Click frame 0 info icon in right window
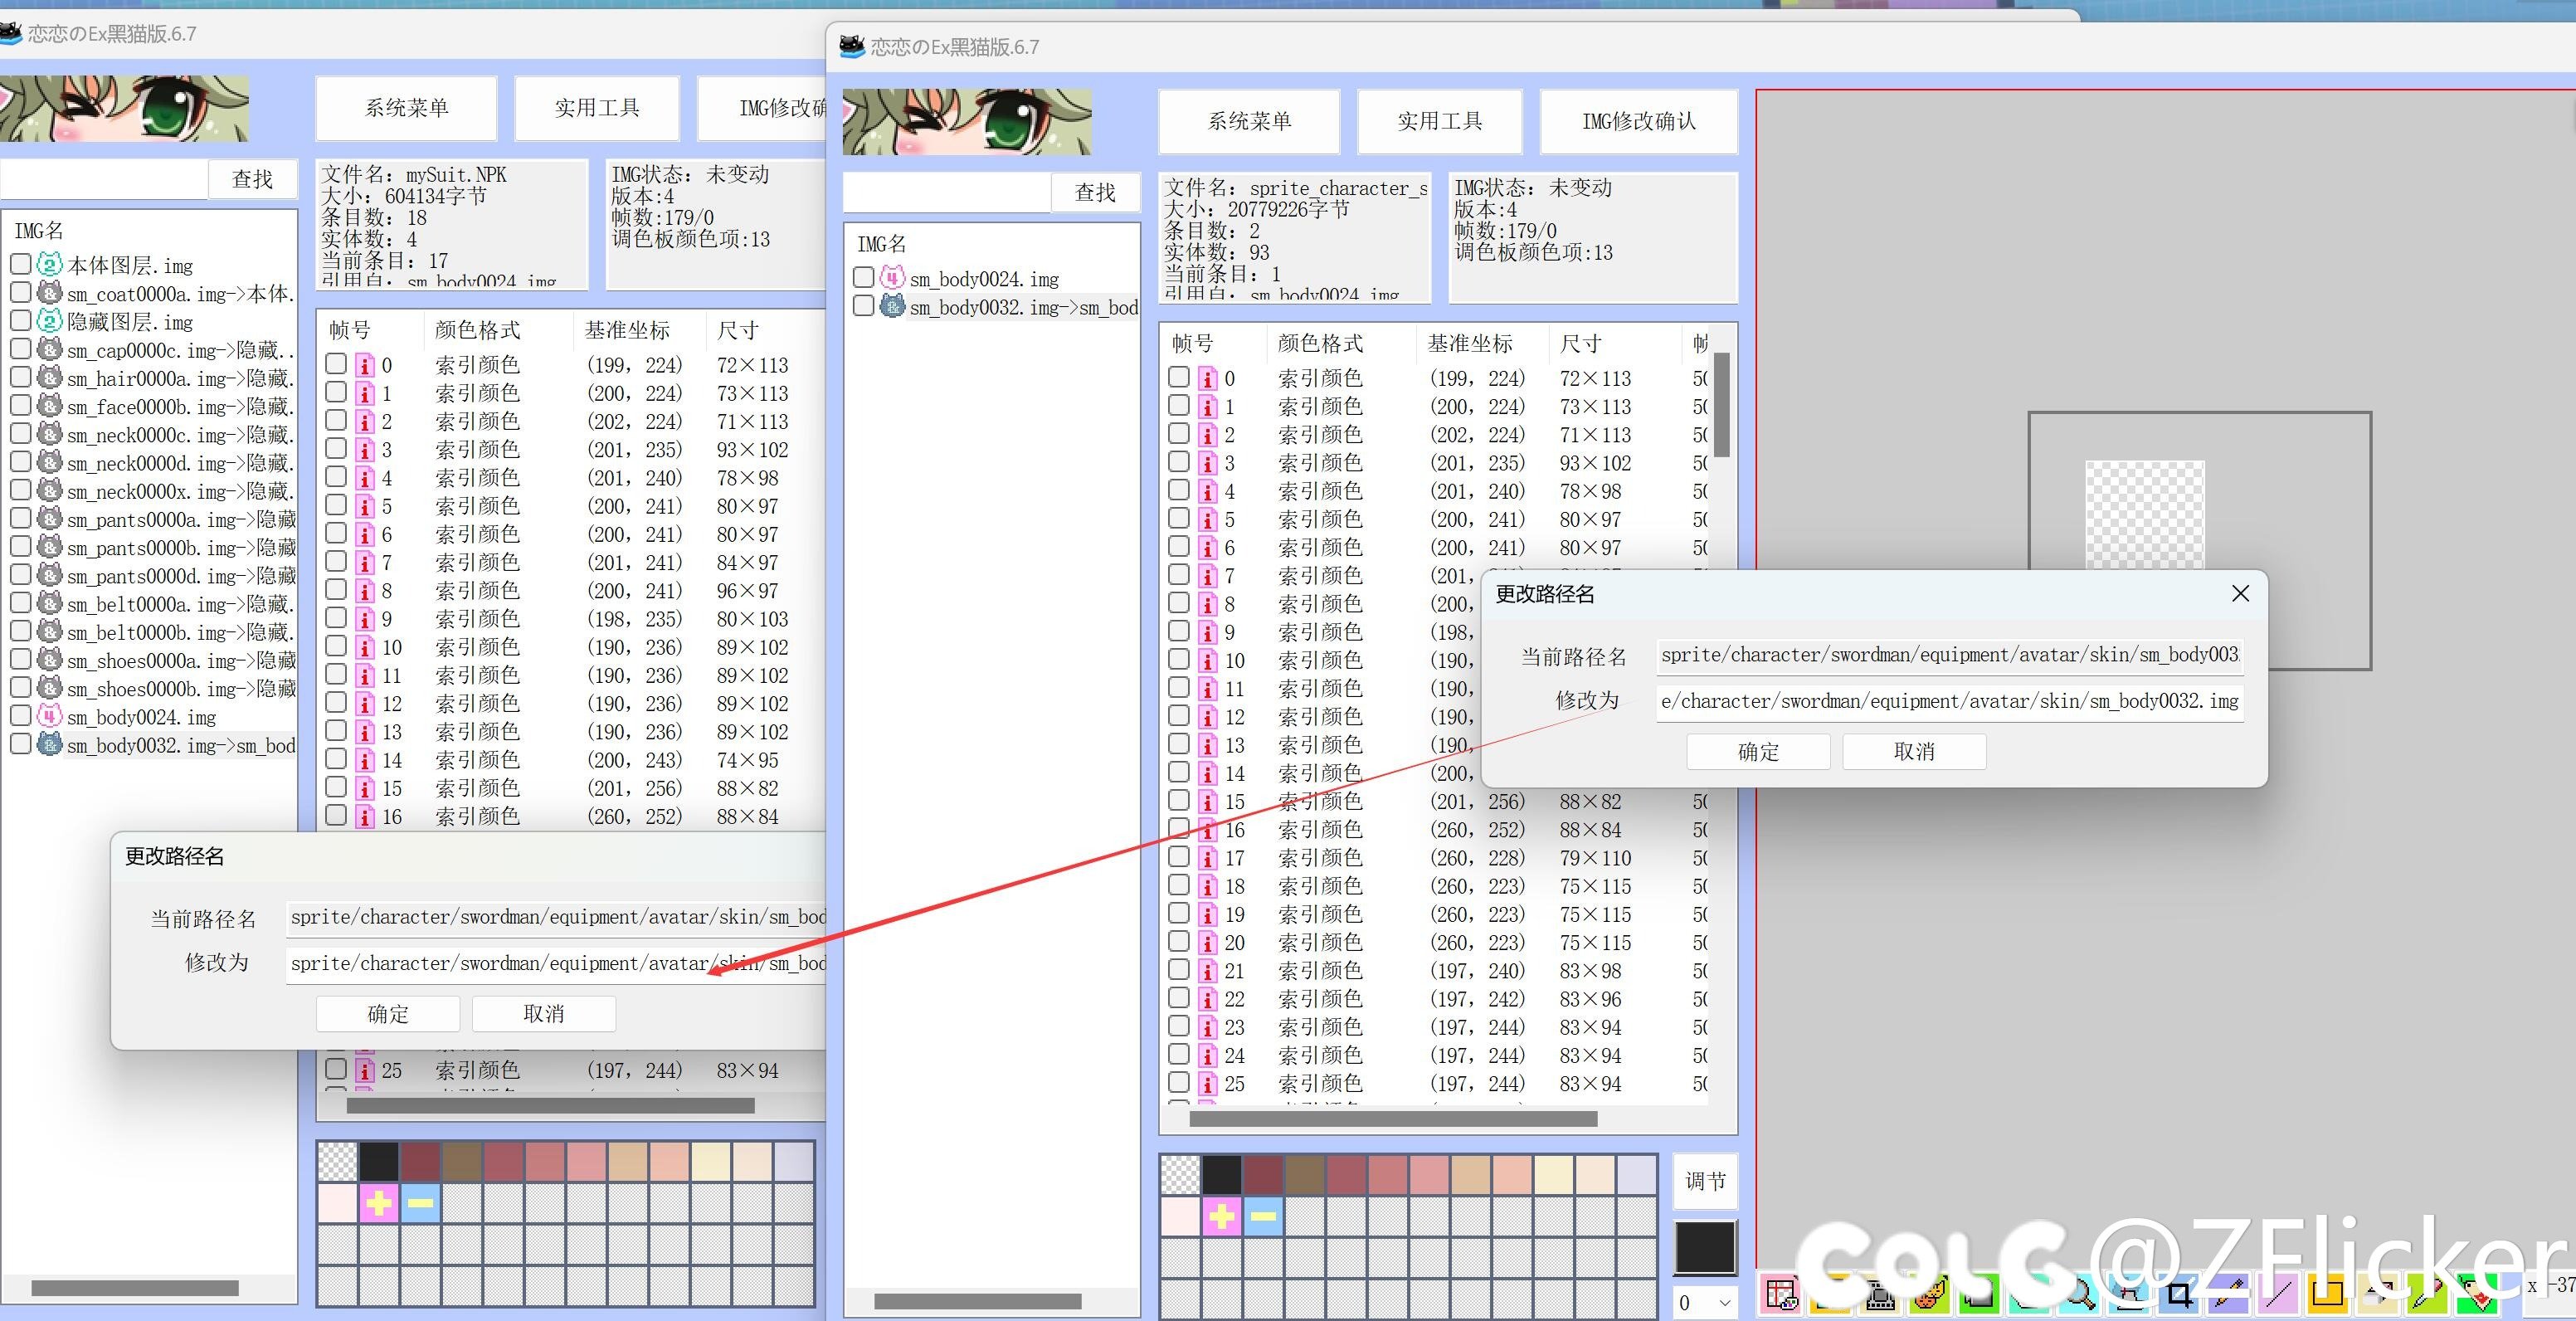 (1208, 379)
